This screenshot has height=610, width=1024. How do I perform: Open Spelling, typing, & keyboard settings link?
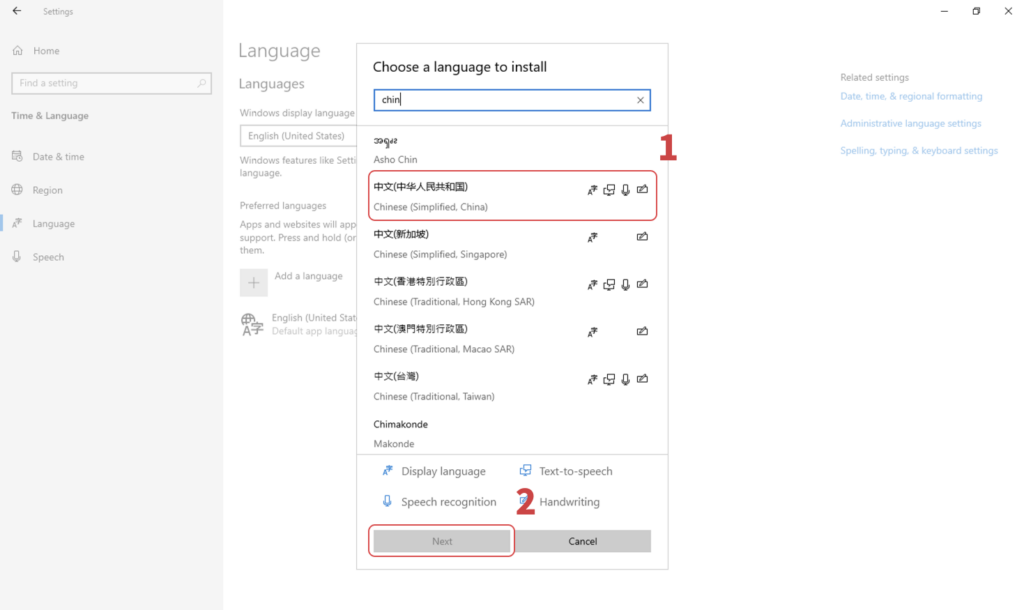(919, 150)
